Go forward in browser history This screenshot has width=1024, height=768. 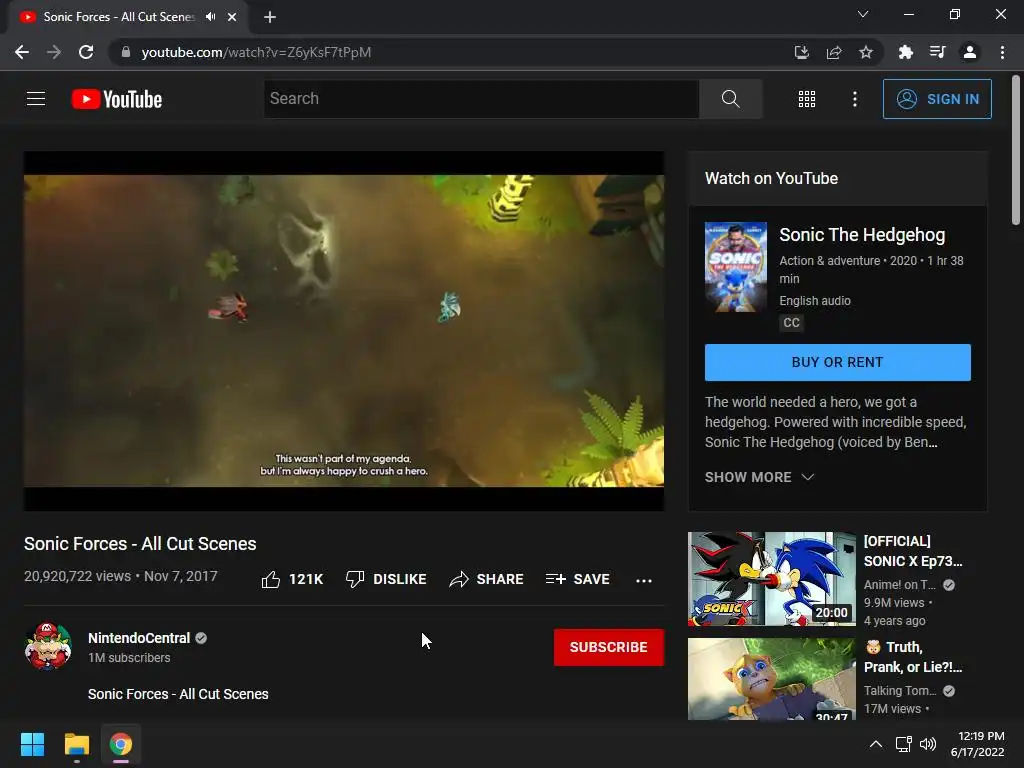point(54,52)
